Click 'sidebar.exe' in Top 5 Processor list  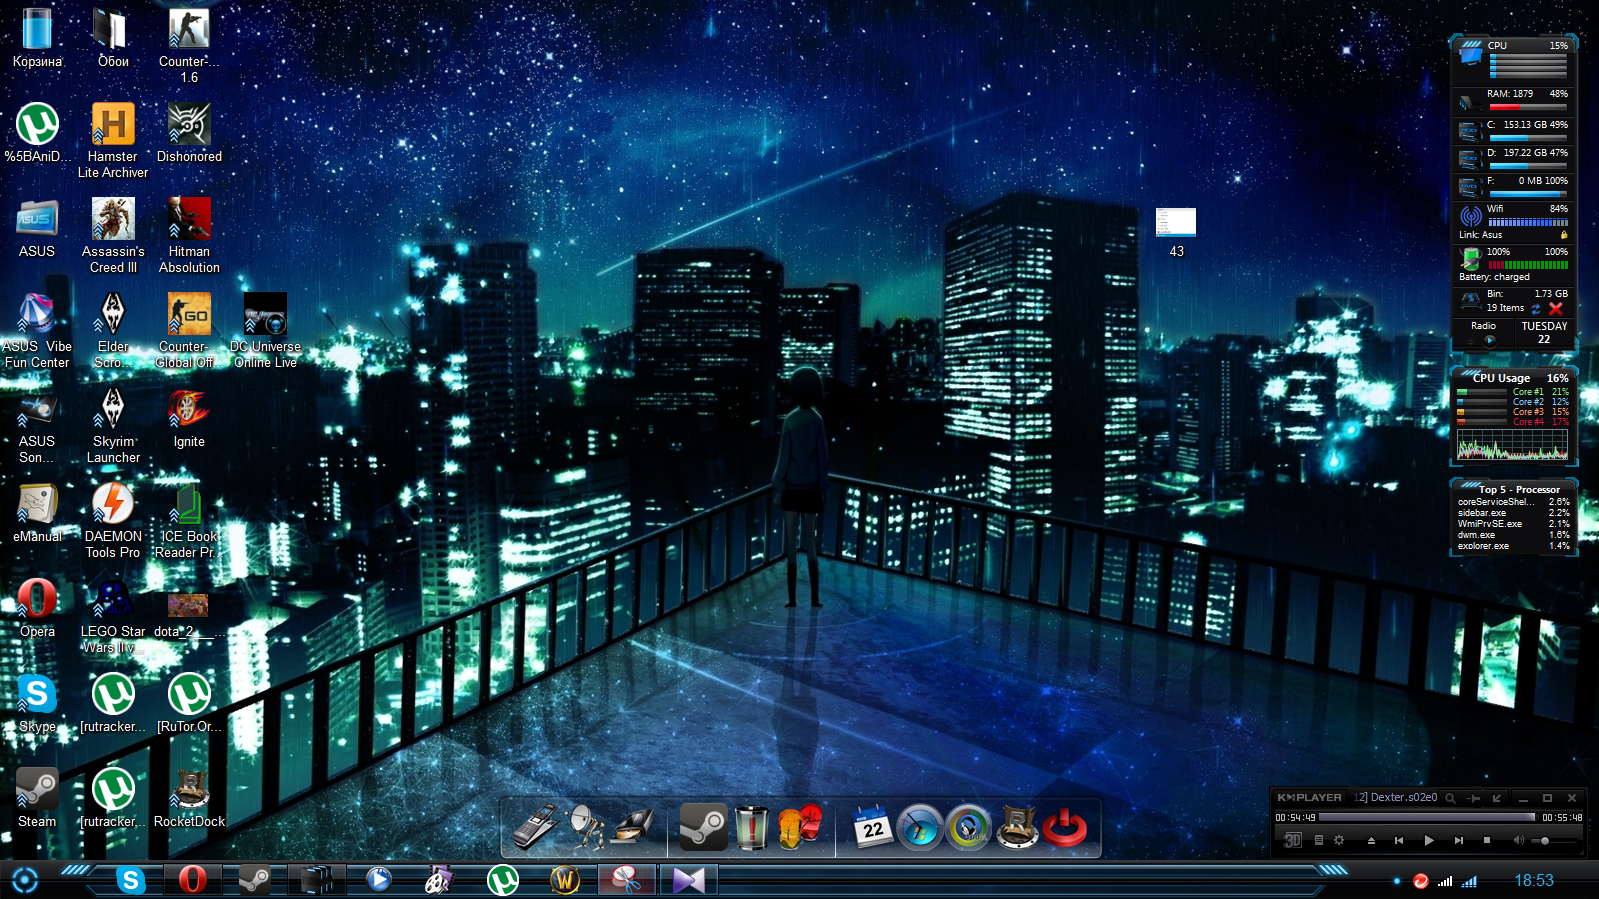1482,513
